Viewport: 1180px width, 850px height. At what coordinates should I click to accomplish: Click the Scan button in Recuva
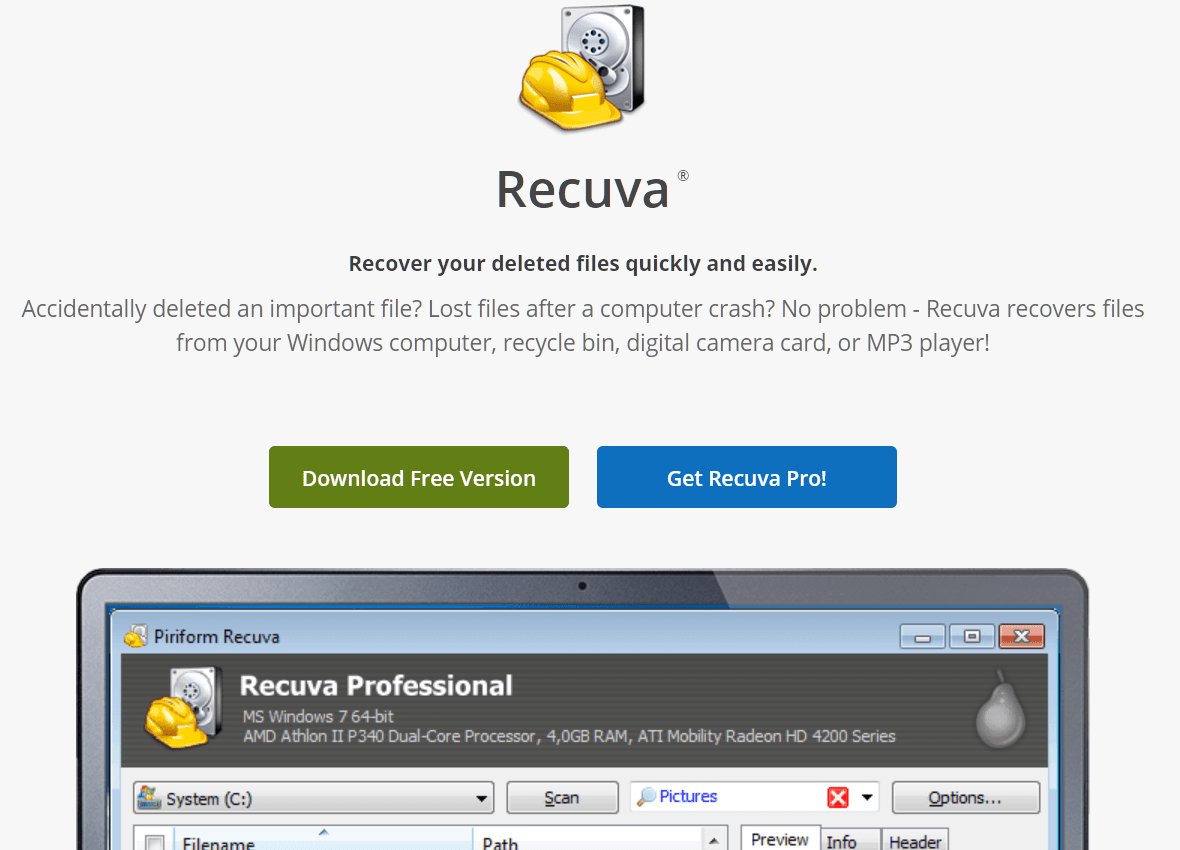(562, 797)
